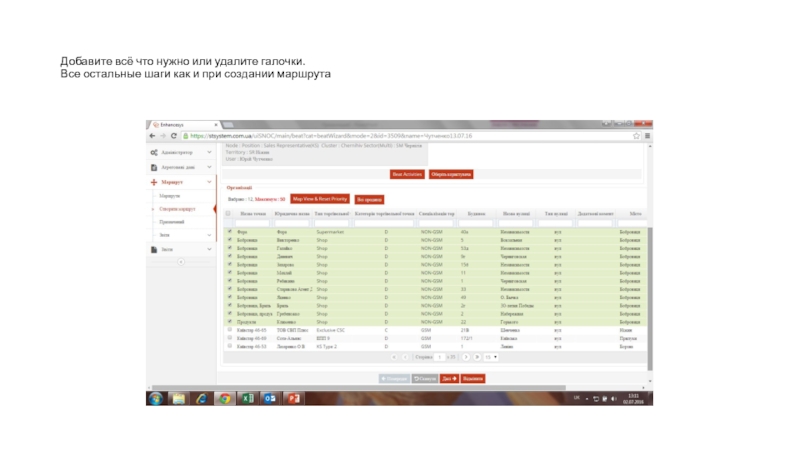Click the sidebar collapse circle arrow
The image size is (800, 450).
[180, 262]
